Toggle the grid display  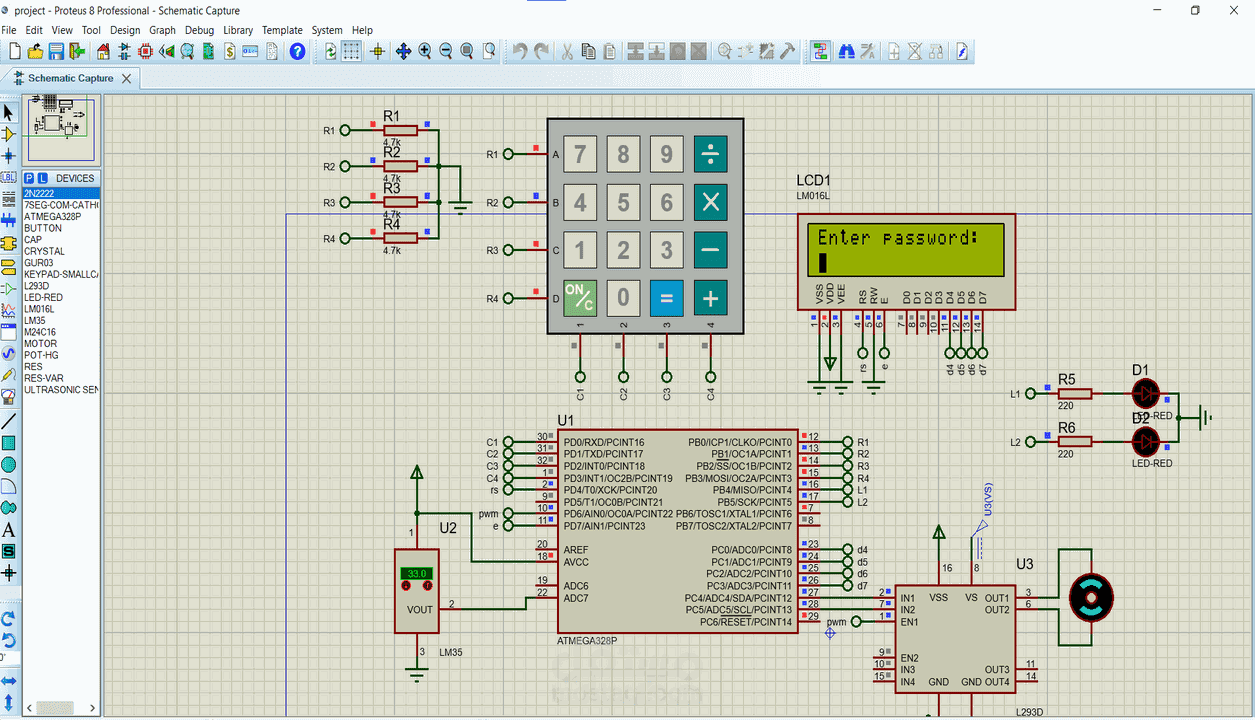click(350, 50)
